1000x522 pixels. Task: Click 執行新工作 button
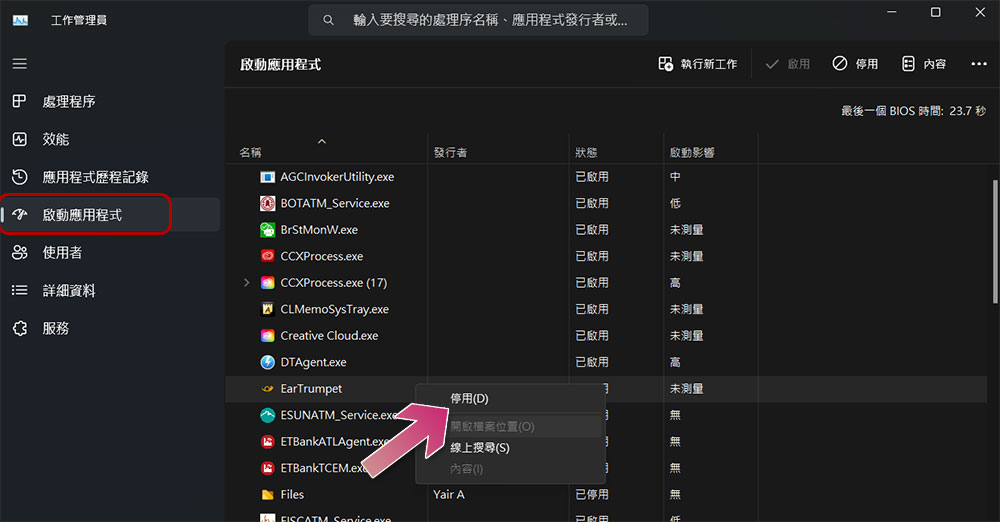click(x=698, y=64)
